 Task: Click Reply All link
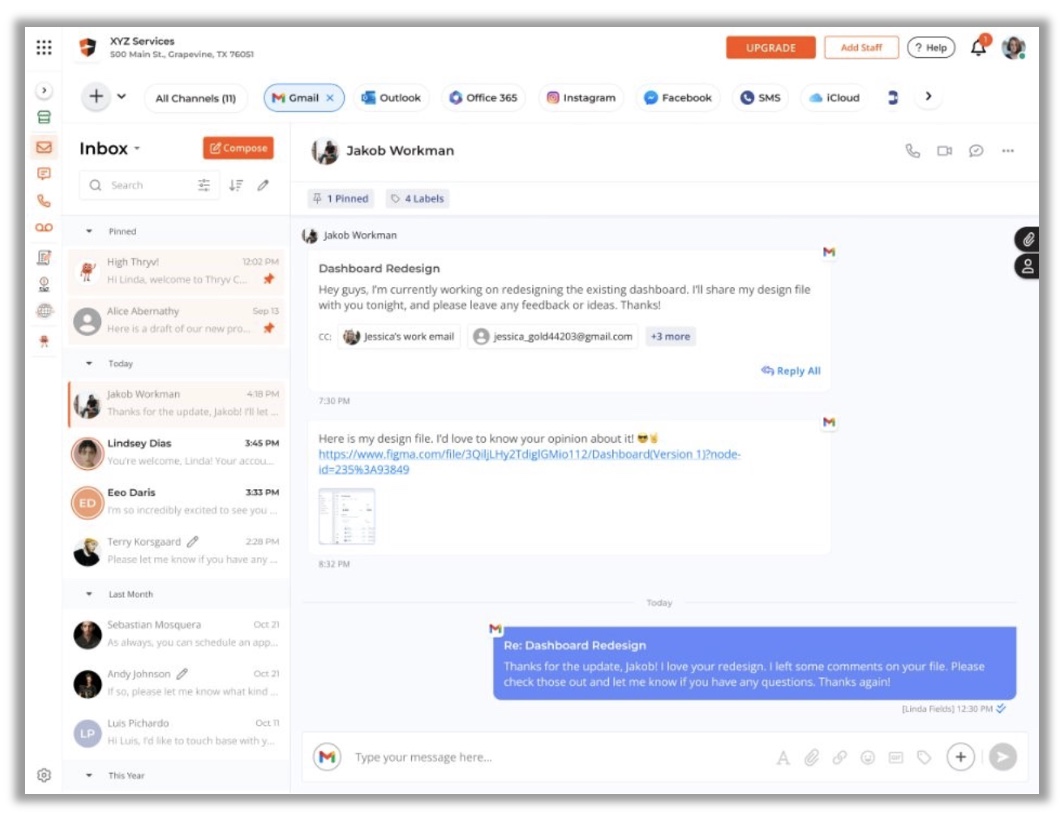pos(791,371)
